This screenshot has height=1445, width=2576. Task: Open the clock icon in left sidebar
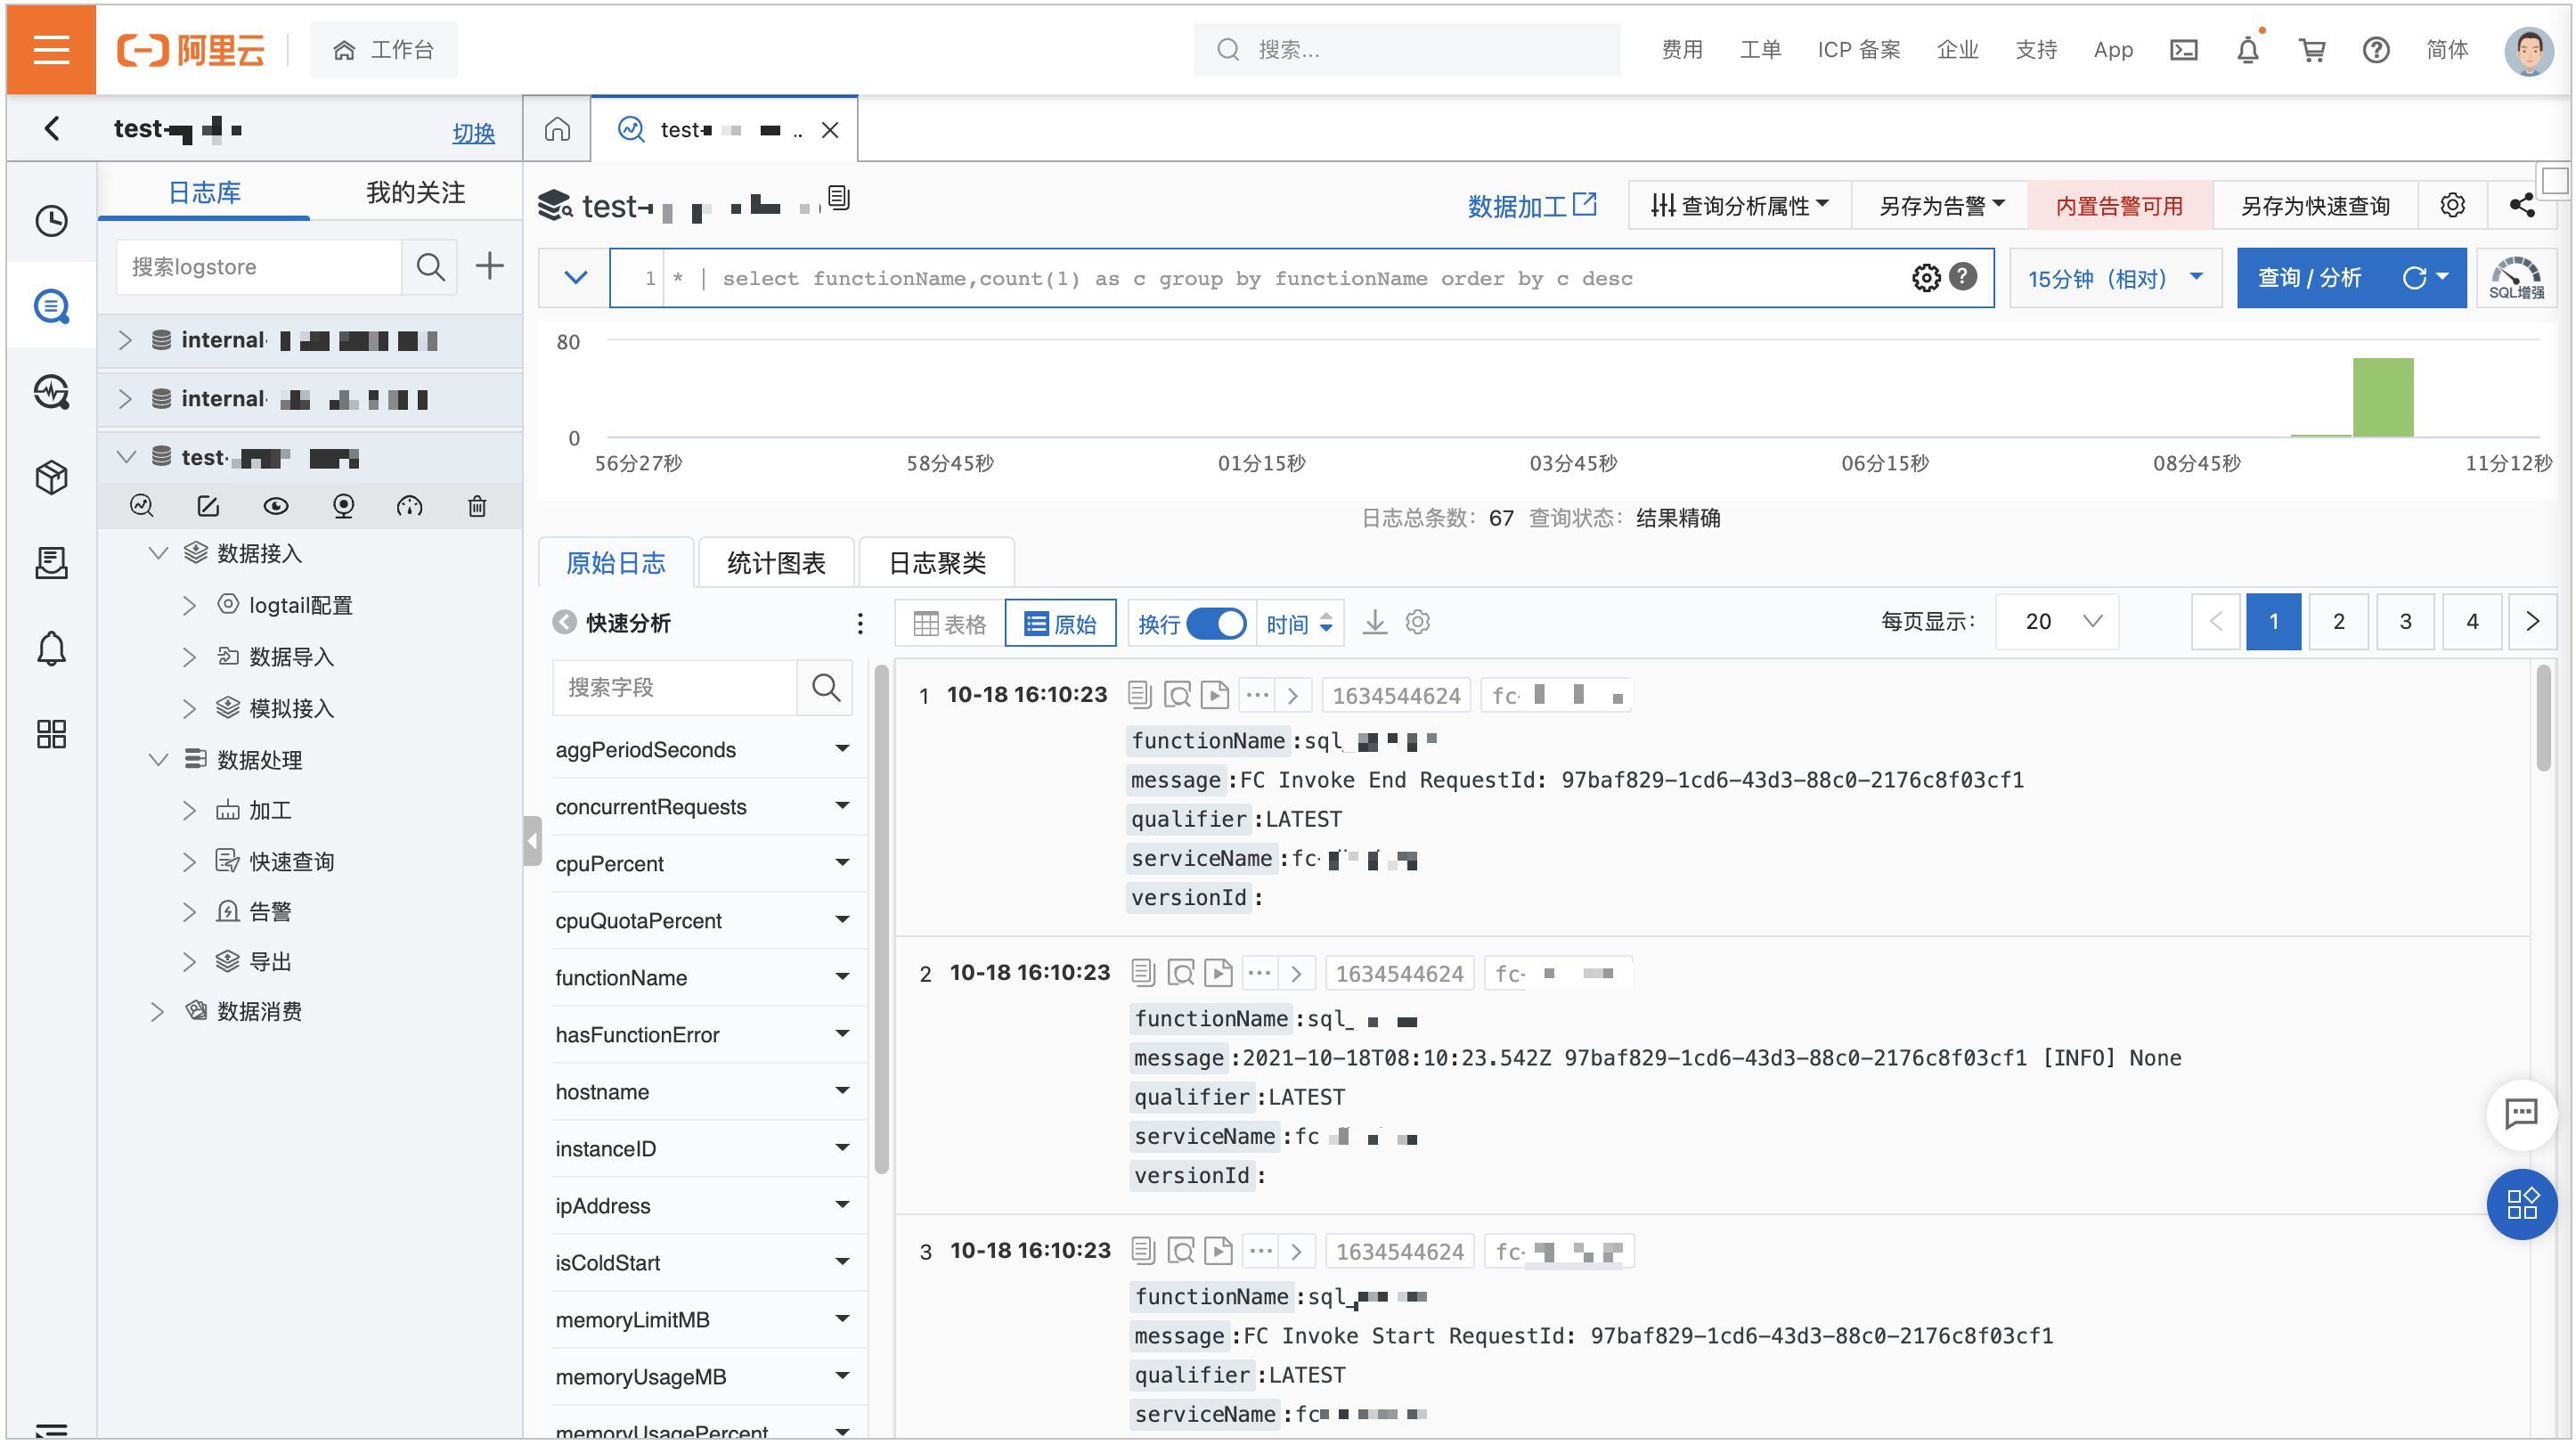[x=51, y=220]
